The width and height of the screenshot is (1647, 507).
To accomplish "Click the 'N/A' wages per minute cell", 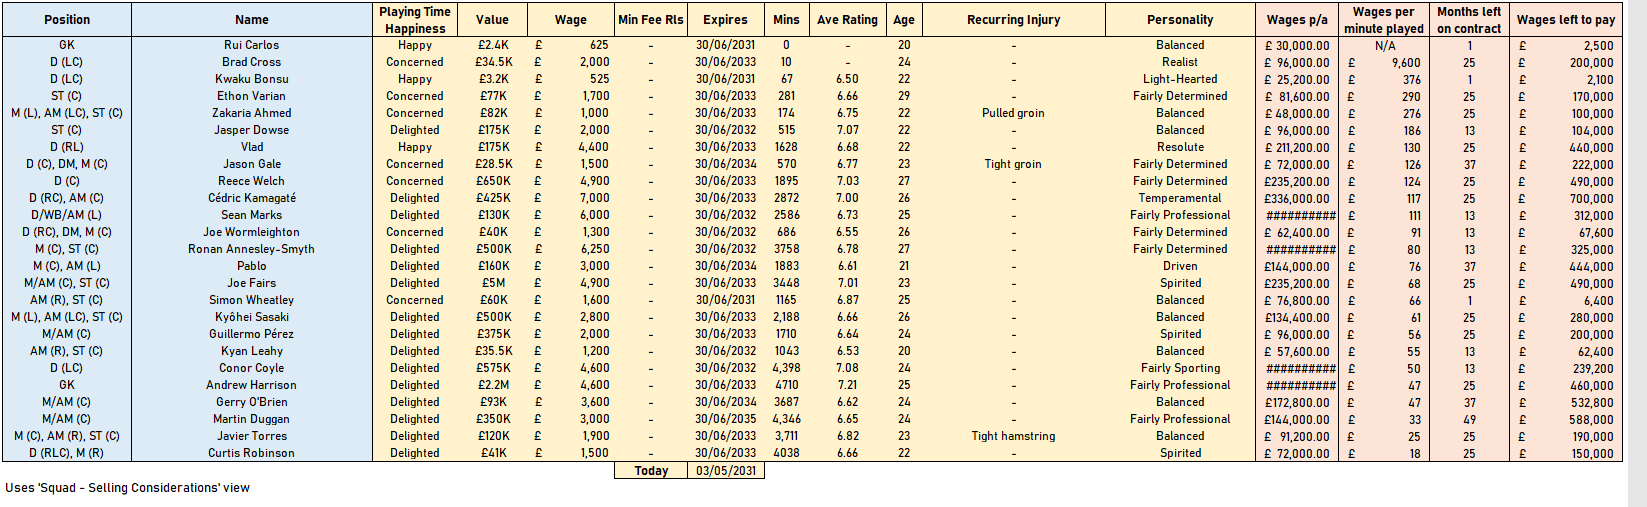I will click(x=1384, y=45).
